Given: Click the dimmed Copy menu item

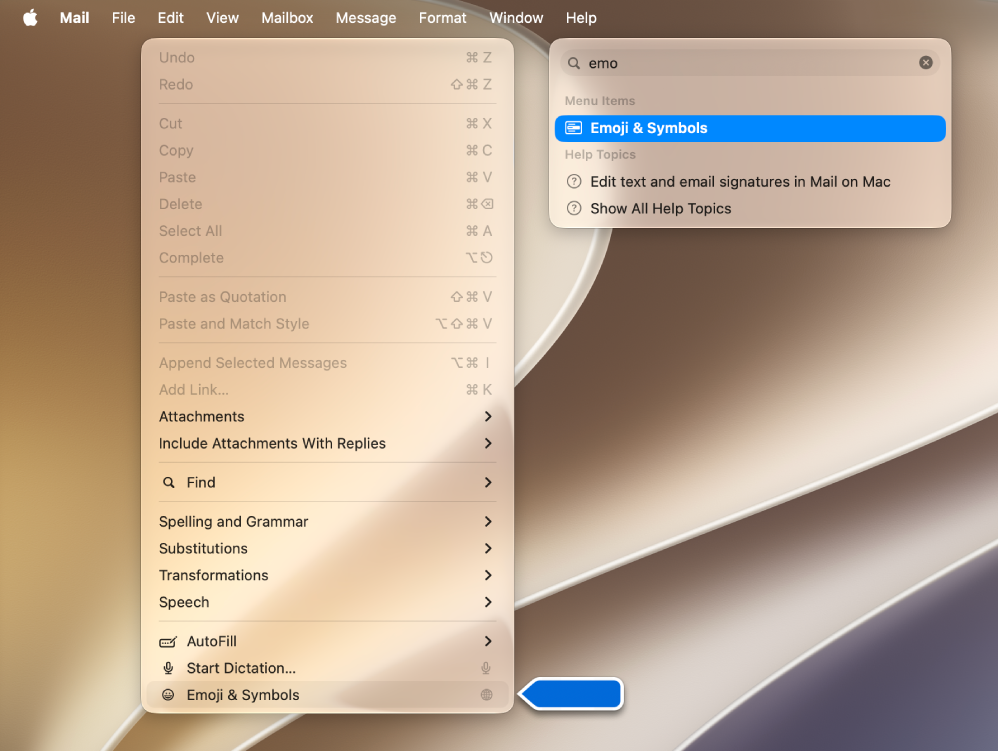Looking at the screenshot, I should pyautogui.click(x=327, y=150).
